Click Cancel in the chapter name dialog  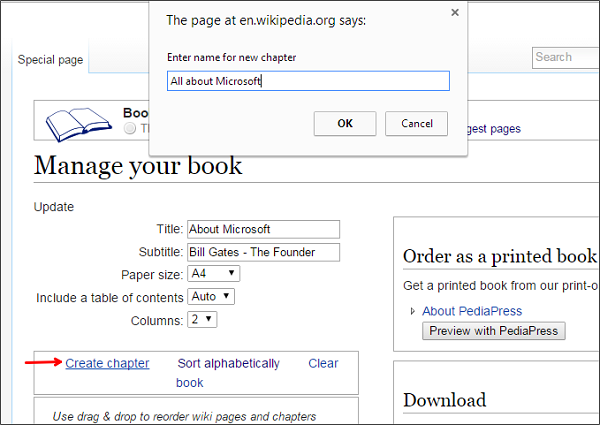[416, 123]
